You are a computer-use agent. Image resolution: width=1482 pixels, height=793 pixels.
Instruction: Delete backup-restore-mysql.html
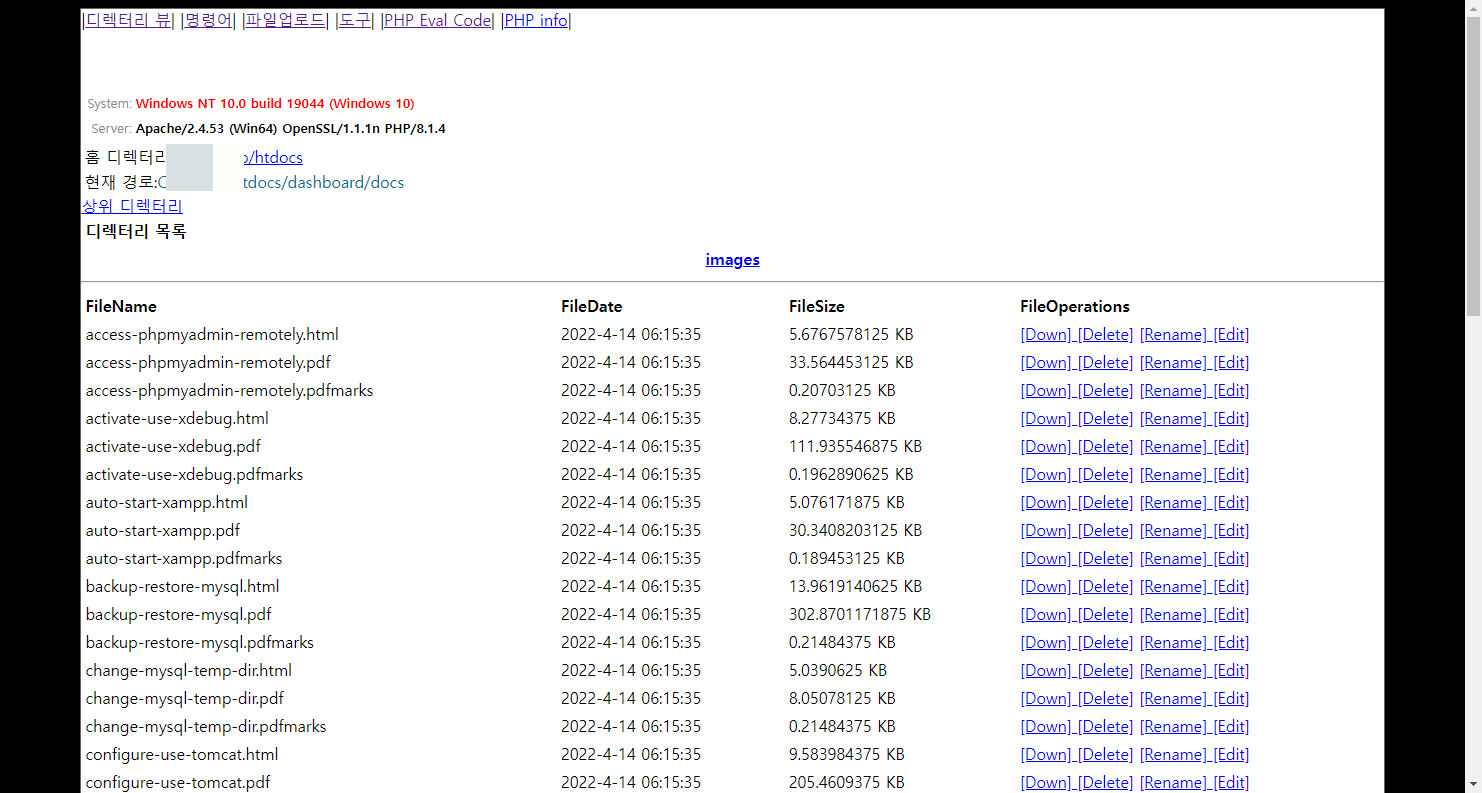1105,586
